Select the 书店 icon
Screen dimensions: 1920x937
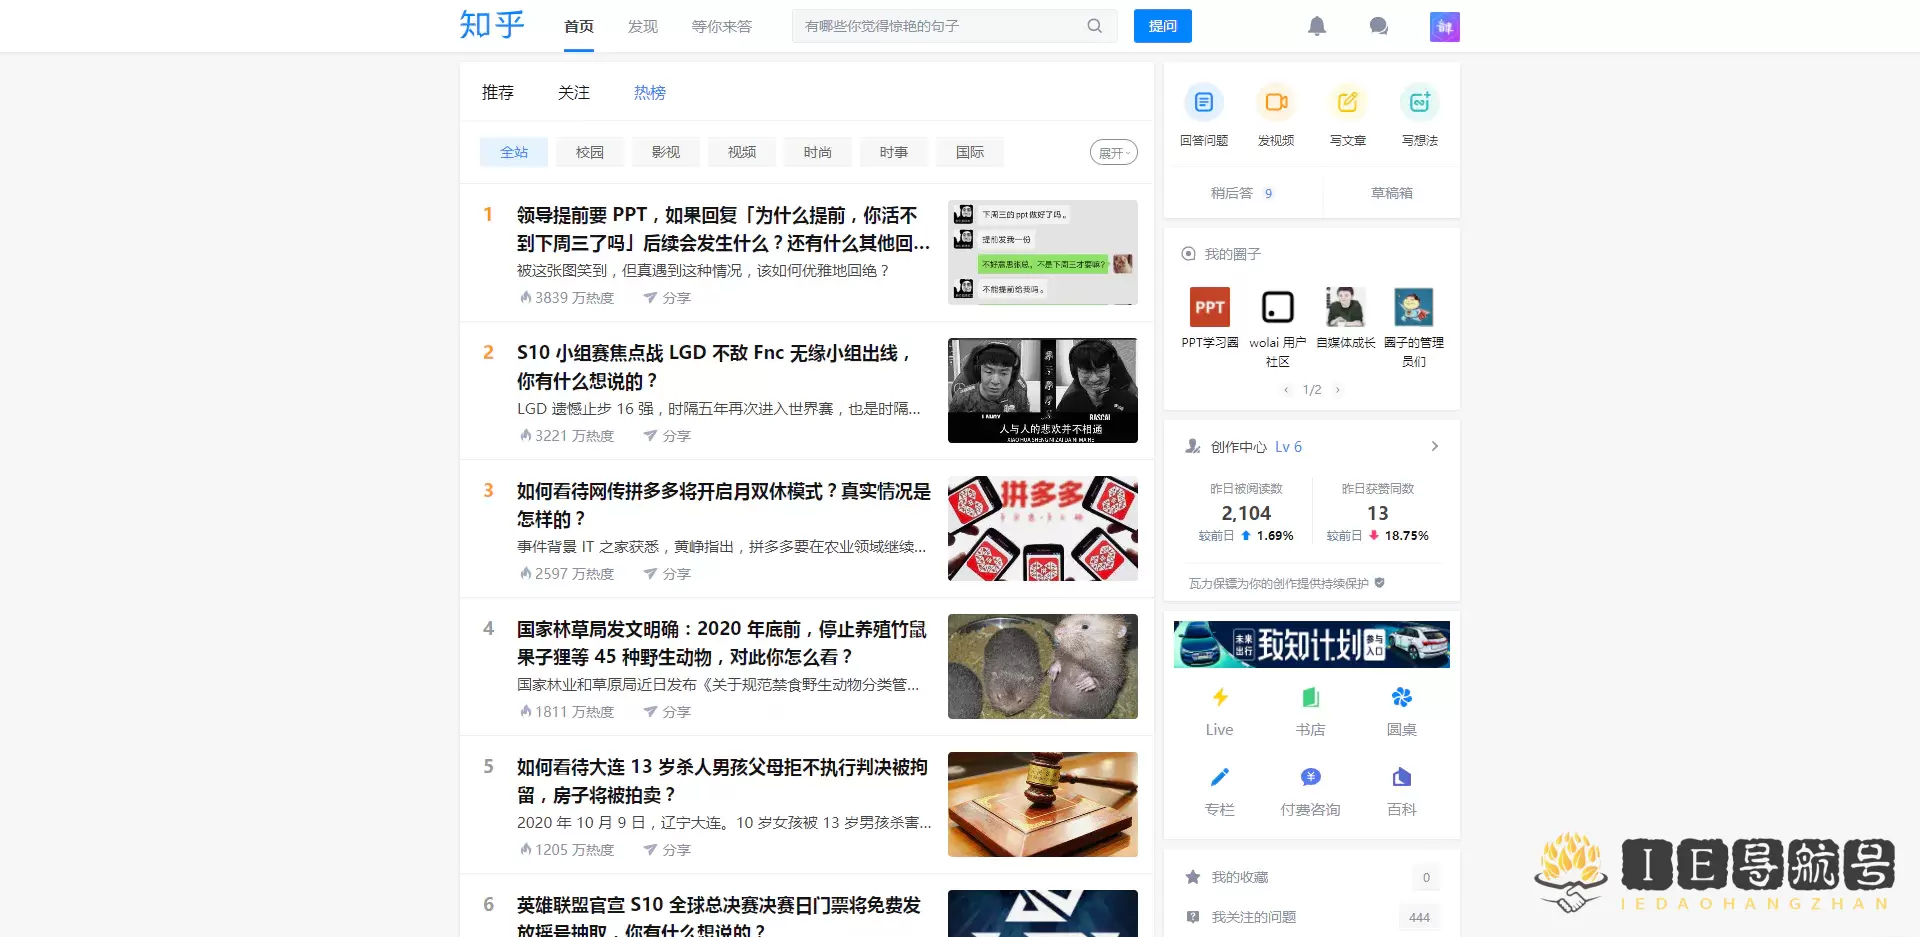1310,697
